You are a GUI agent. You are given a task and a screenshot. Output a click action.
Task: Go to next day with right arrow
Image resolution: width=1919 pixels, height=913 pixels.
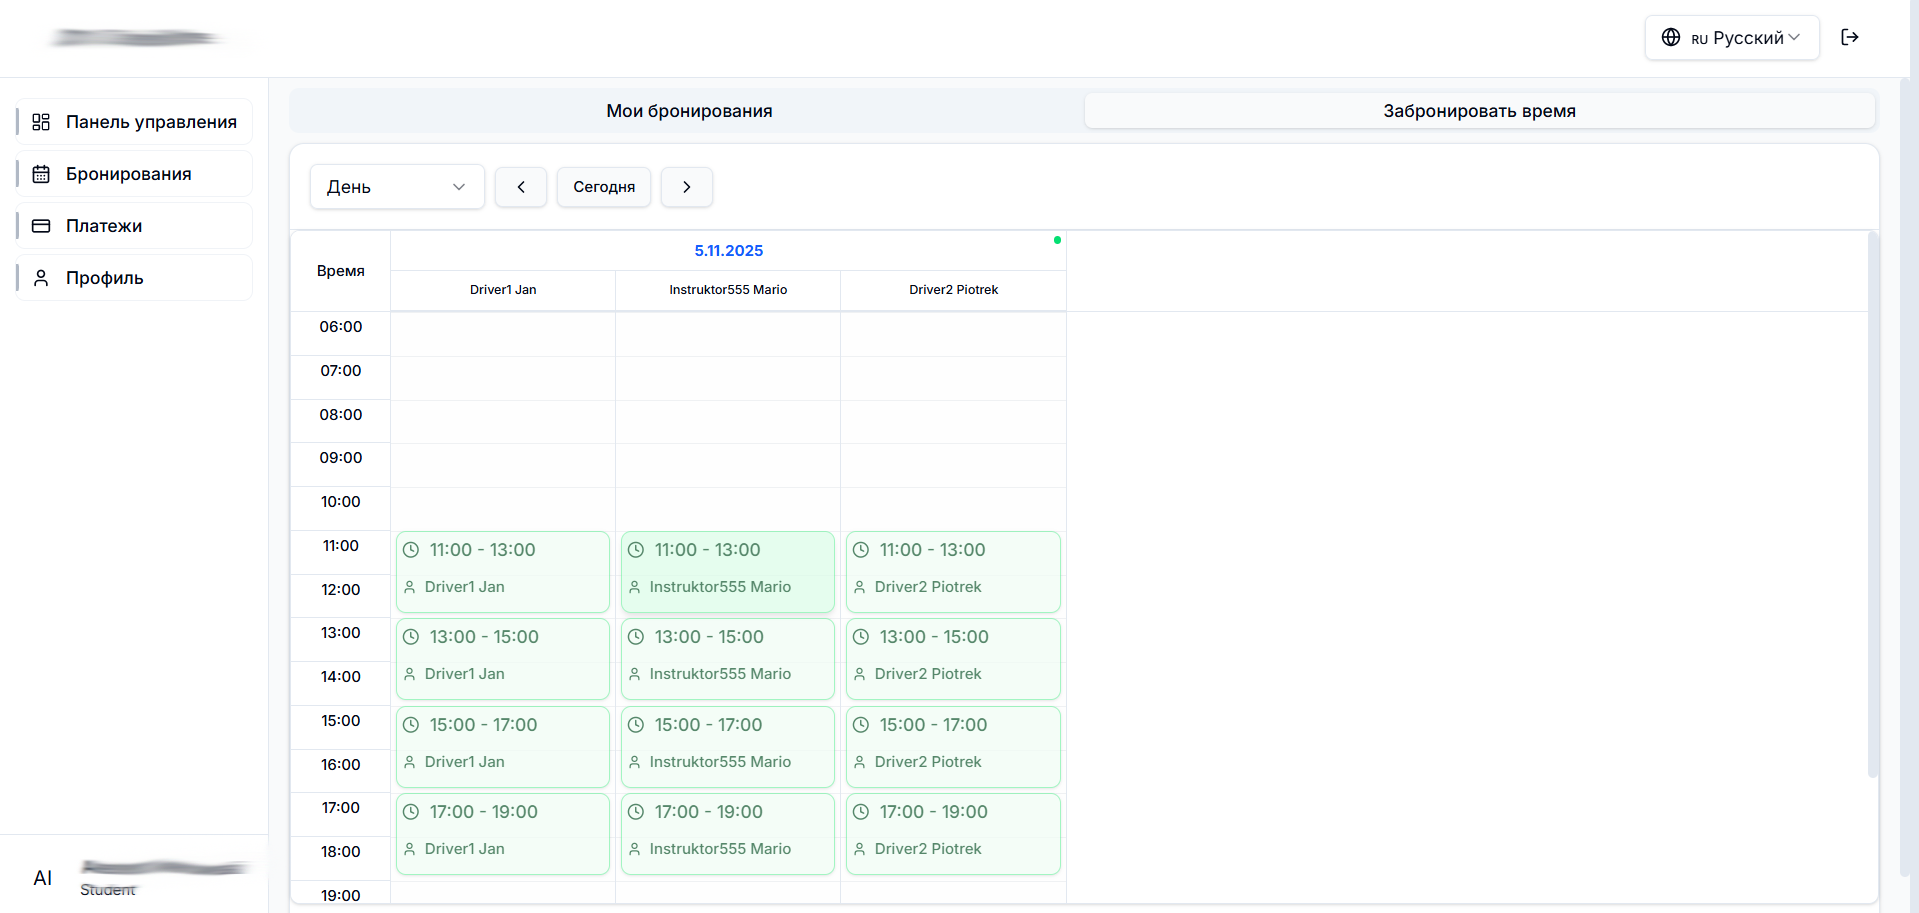[687, 187]
